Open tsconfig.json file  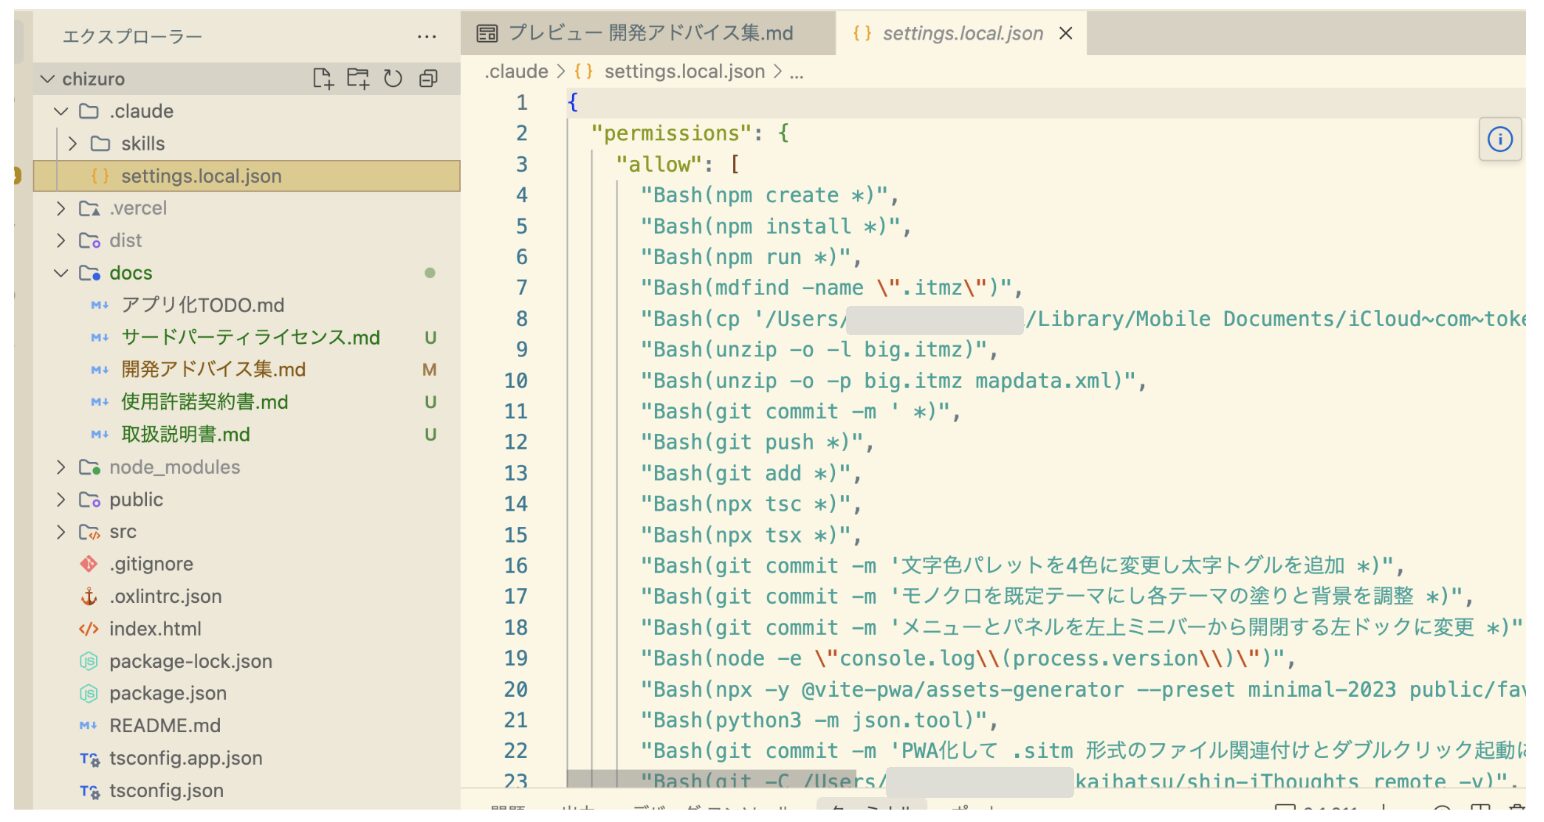click(247, 790)
